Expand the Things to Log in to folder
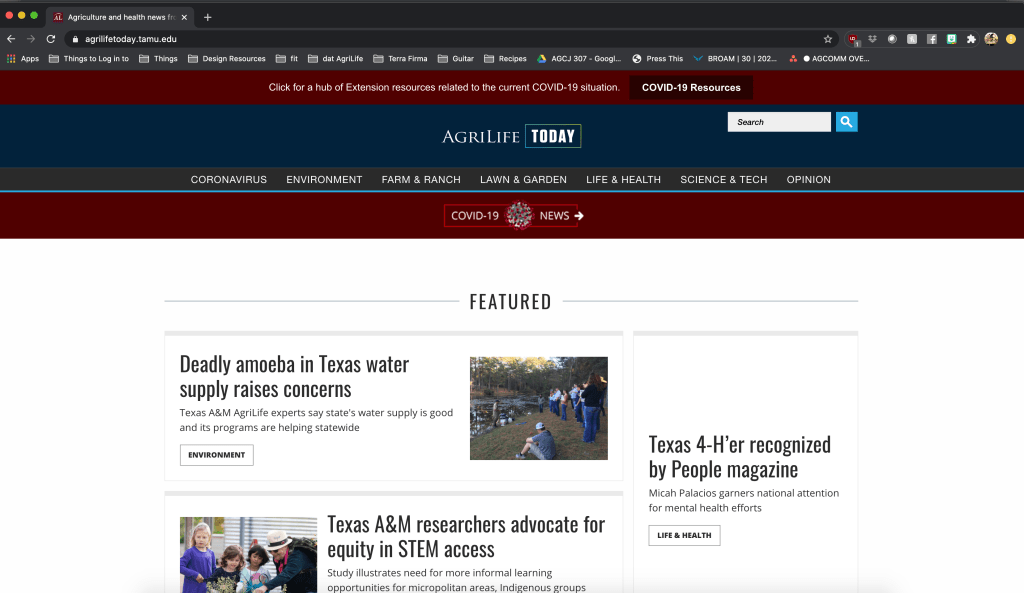Screen dimensions: 1024x593 click(x=88, y=59)
